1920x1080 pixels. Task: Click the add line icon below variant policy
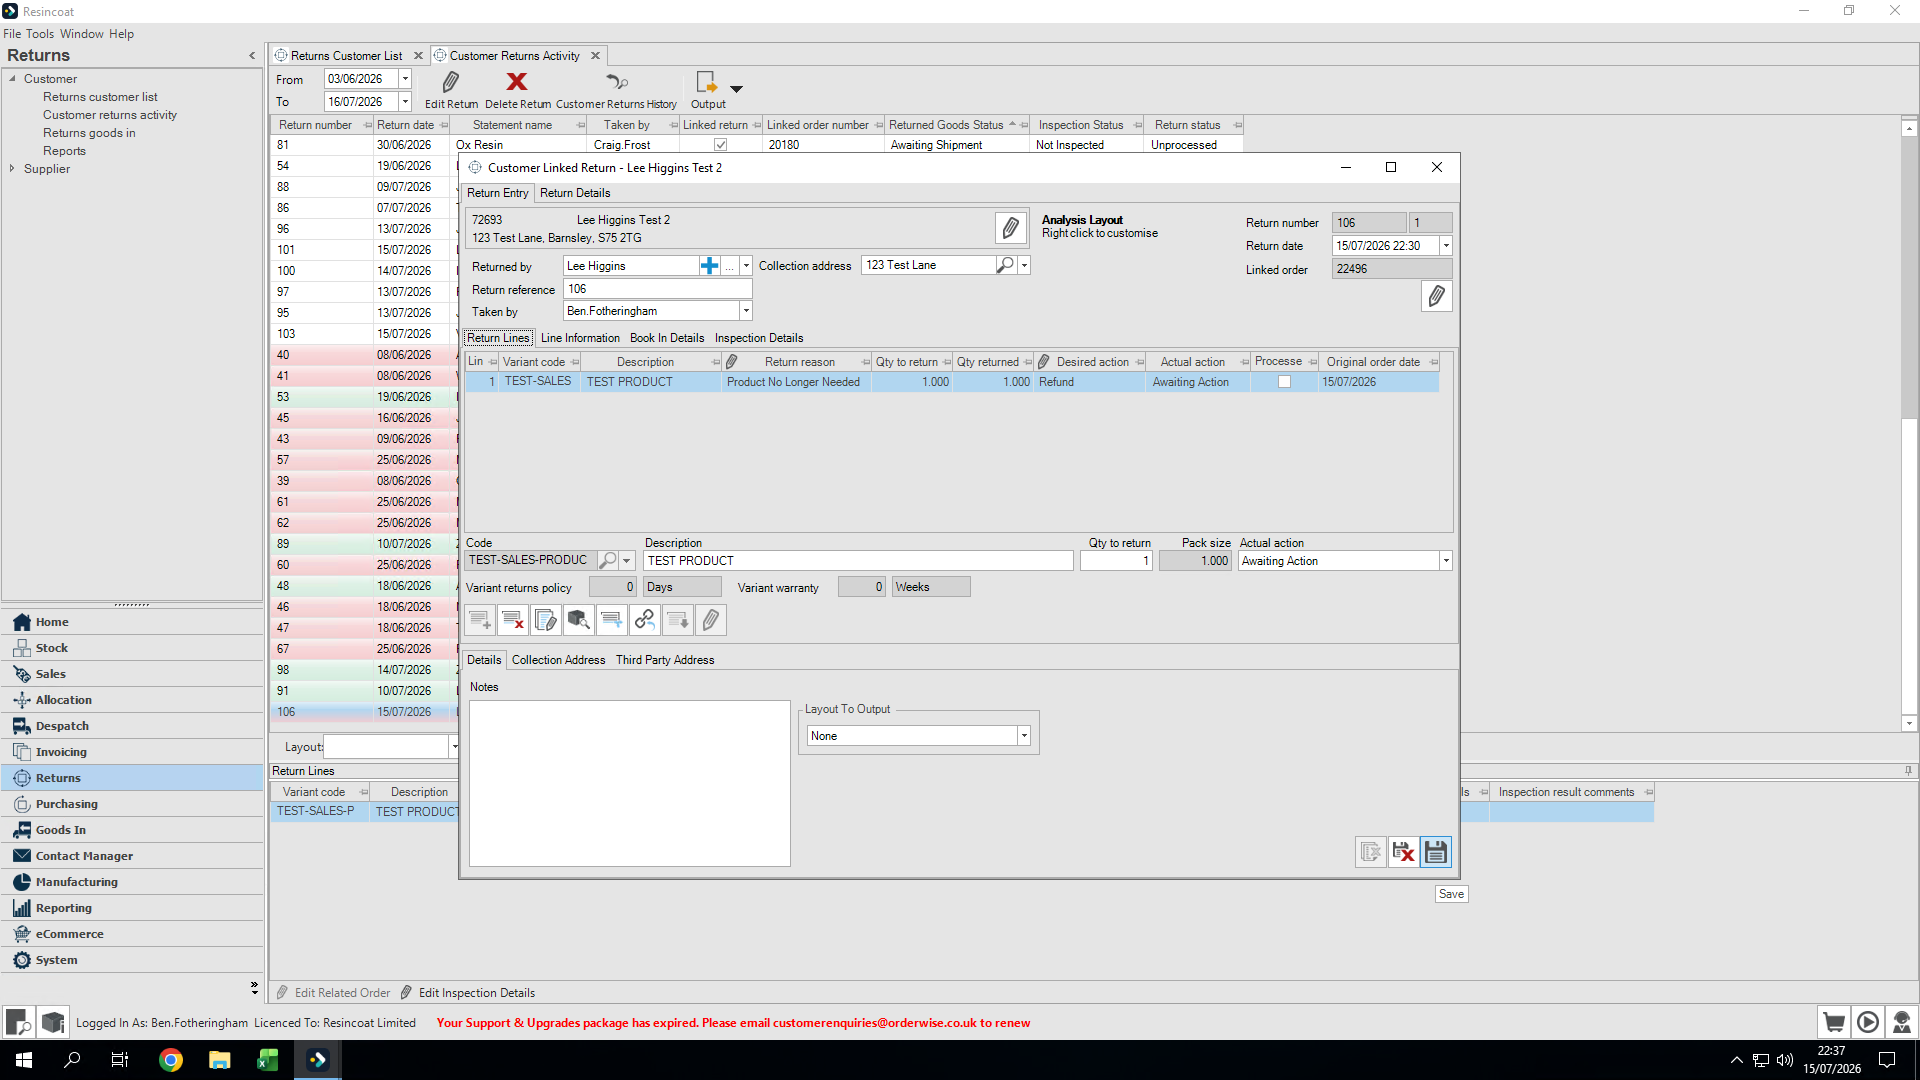pos(480,621)
